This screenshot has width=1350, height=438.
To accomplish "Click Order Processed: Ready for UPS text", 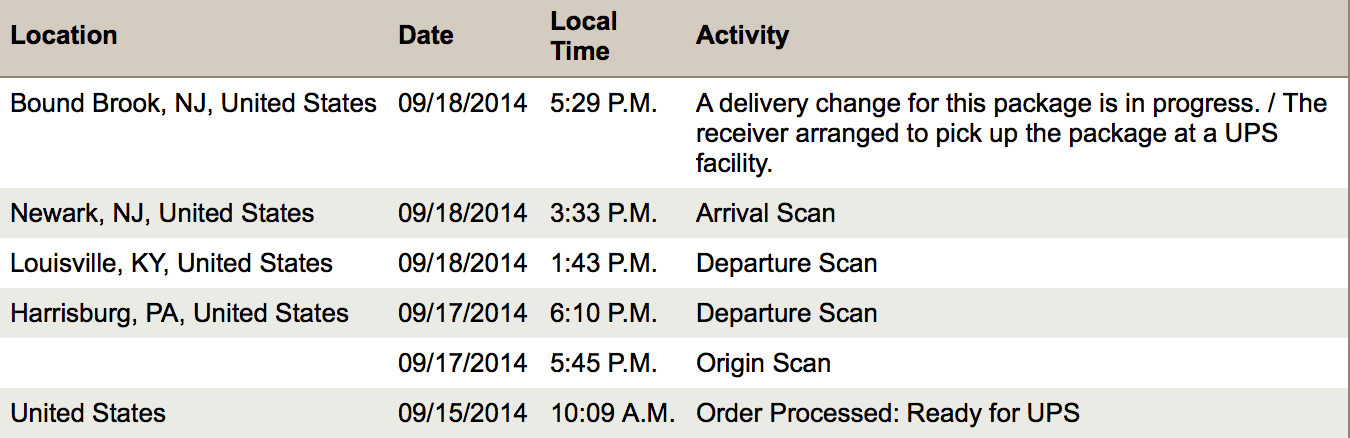I will [888, 413].
